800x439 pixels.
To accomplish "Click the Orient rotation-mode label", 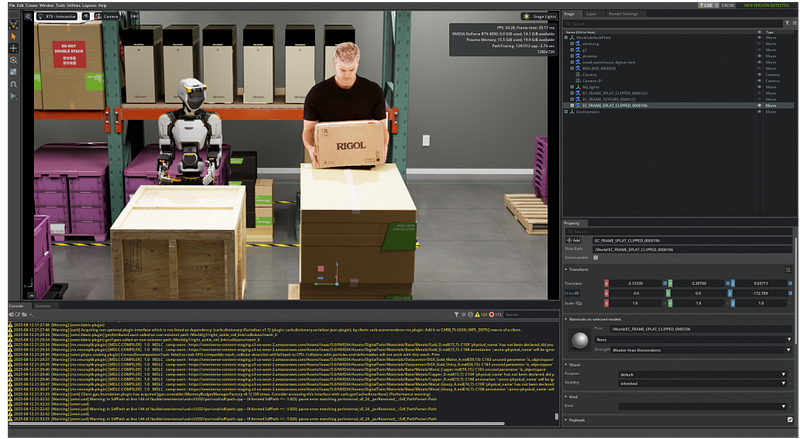I will click(x=571, y=293).
